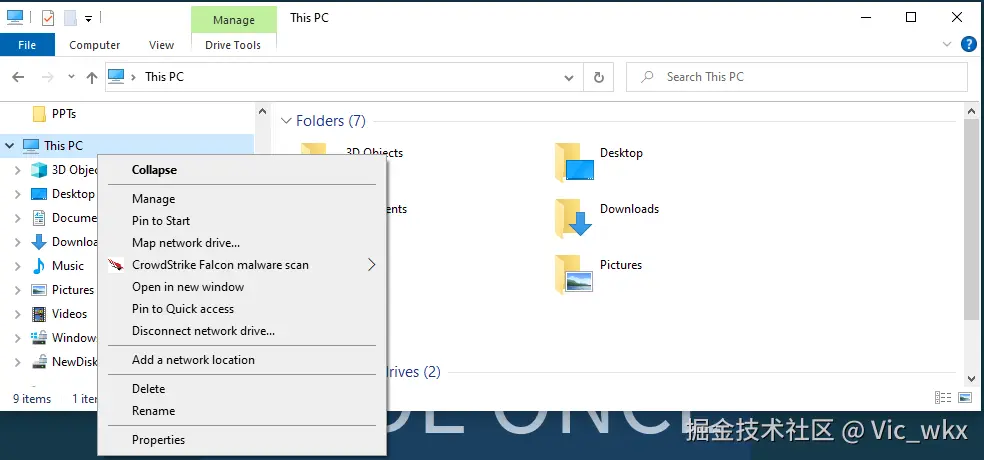Image resolution: width=984 pixels, height=460 pixels.
Task: Switch to details view in status bar
Action: (x=942, y=398)
